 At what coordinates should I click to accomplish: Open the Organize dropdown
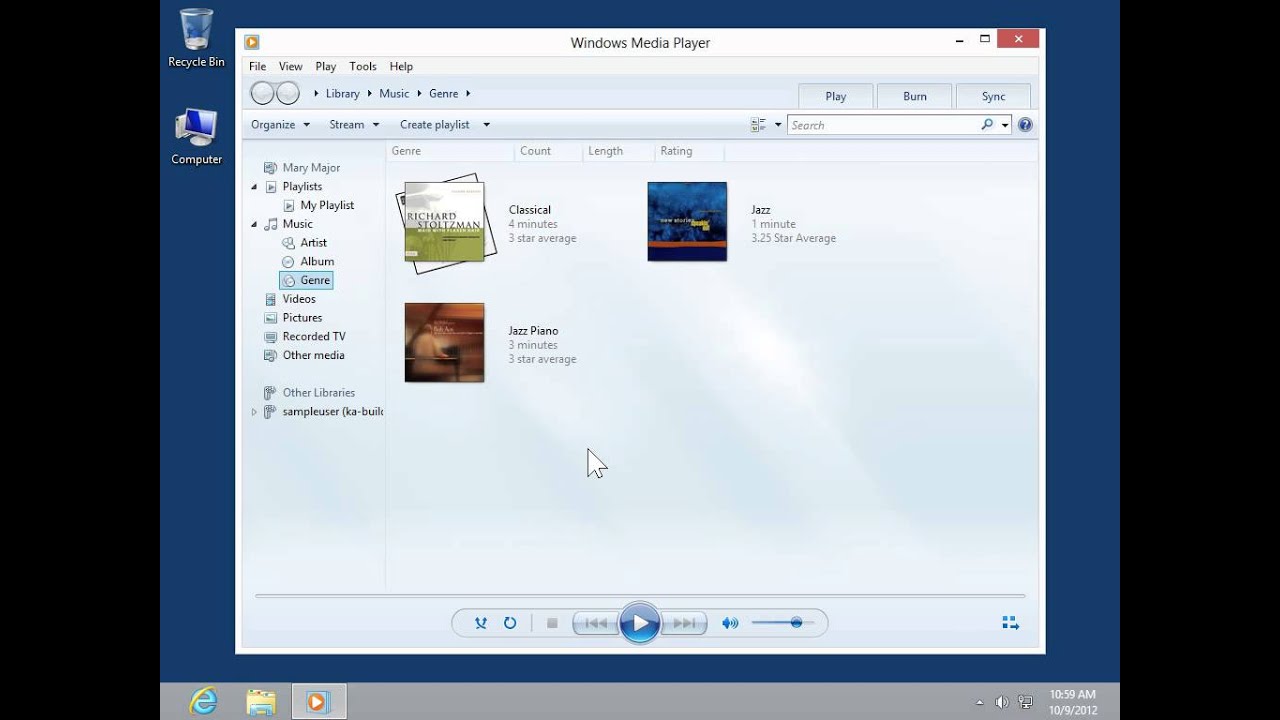280,124
